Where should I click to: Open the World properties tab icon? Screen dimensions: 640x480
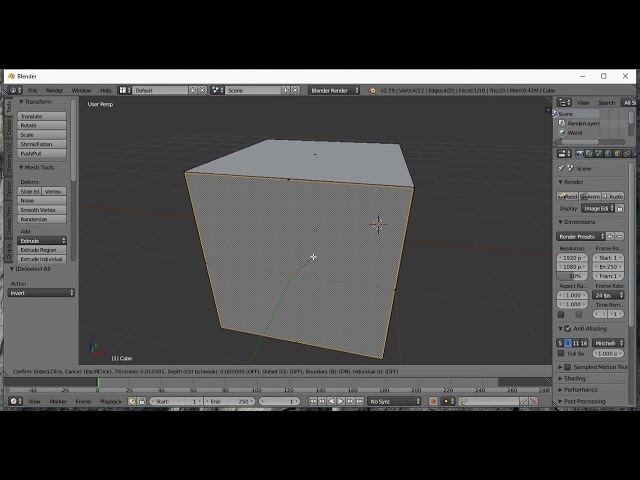(608, 153)
